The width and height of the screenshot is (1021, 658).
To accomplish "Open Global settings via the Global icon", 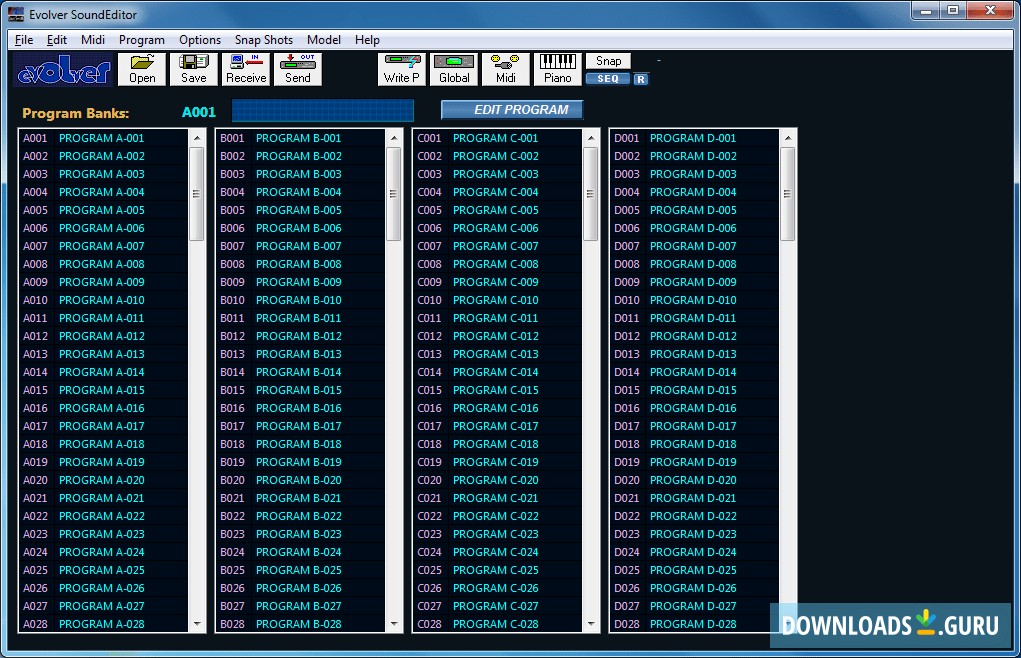I will pyautogui.click(x=453, y=68).
